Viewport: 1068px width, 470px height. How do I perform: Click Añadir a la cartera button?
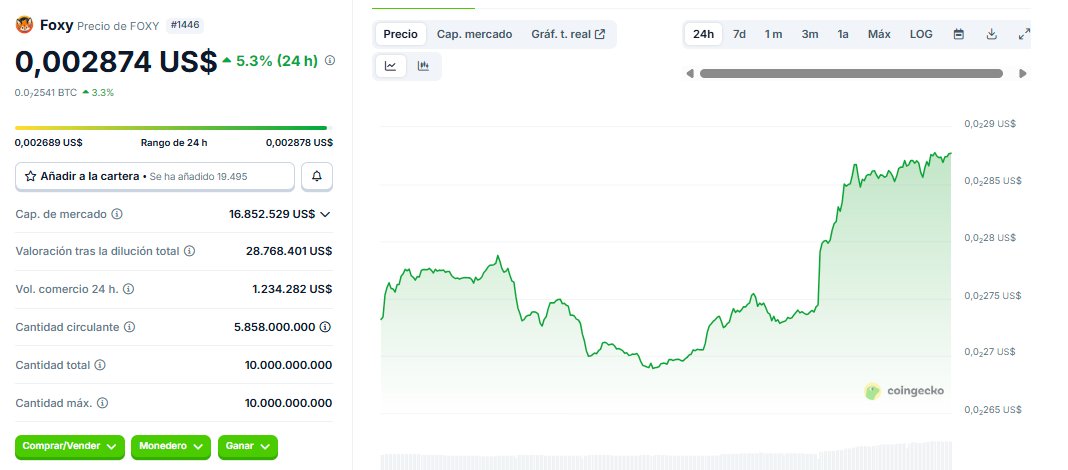click(x=155, y=176)
